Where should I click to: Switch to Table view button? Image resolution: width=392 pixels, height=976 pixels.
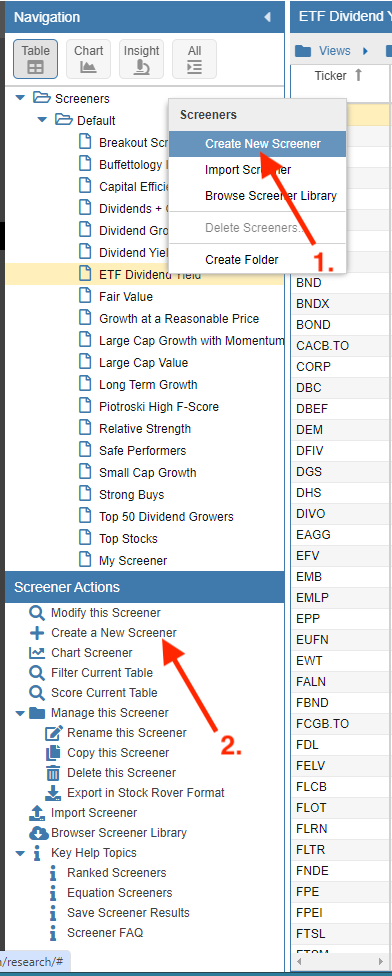coord(35,59)
